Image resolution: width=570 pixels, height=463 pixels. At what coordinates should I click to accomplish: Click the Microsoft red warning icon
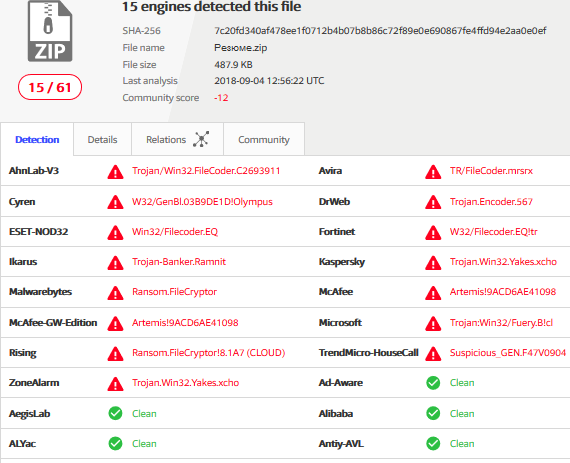433,323
